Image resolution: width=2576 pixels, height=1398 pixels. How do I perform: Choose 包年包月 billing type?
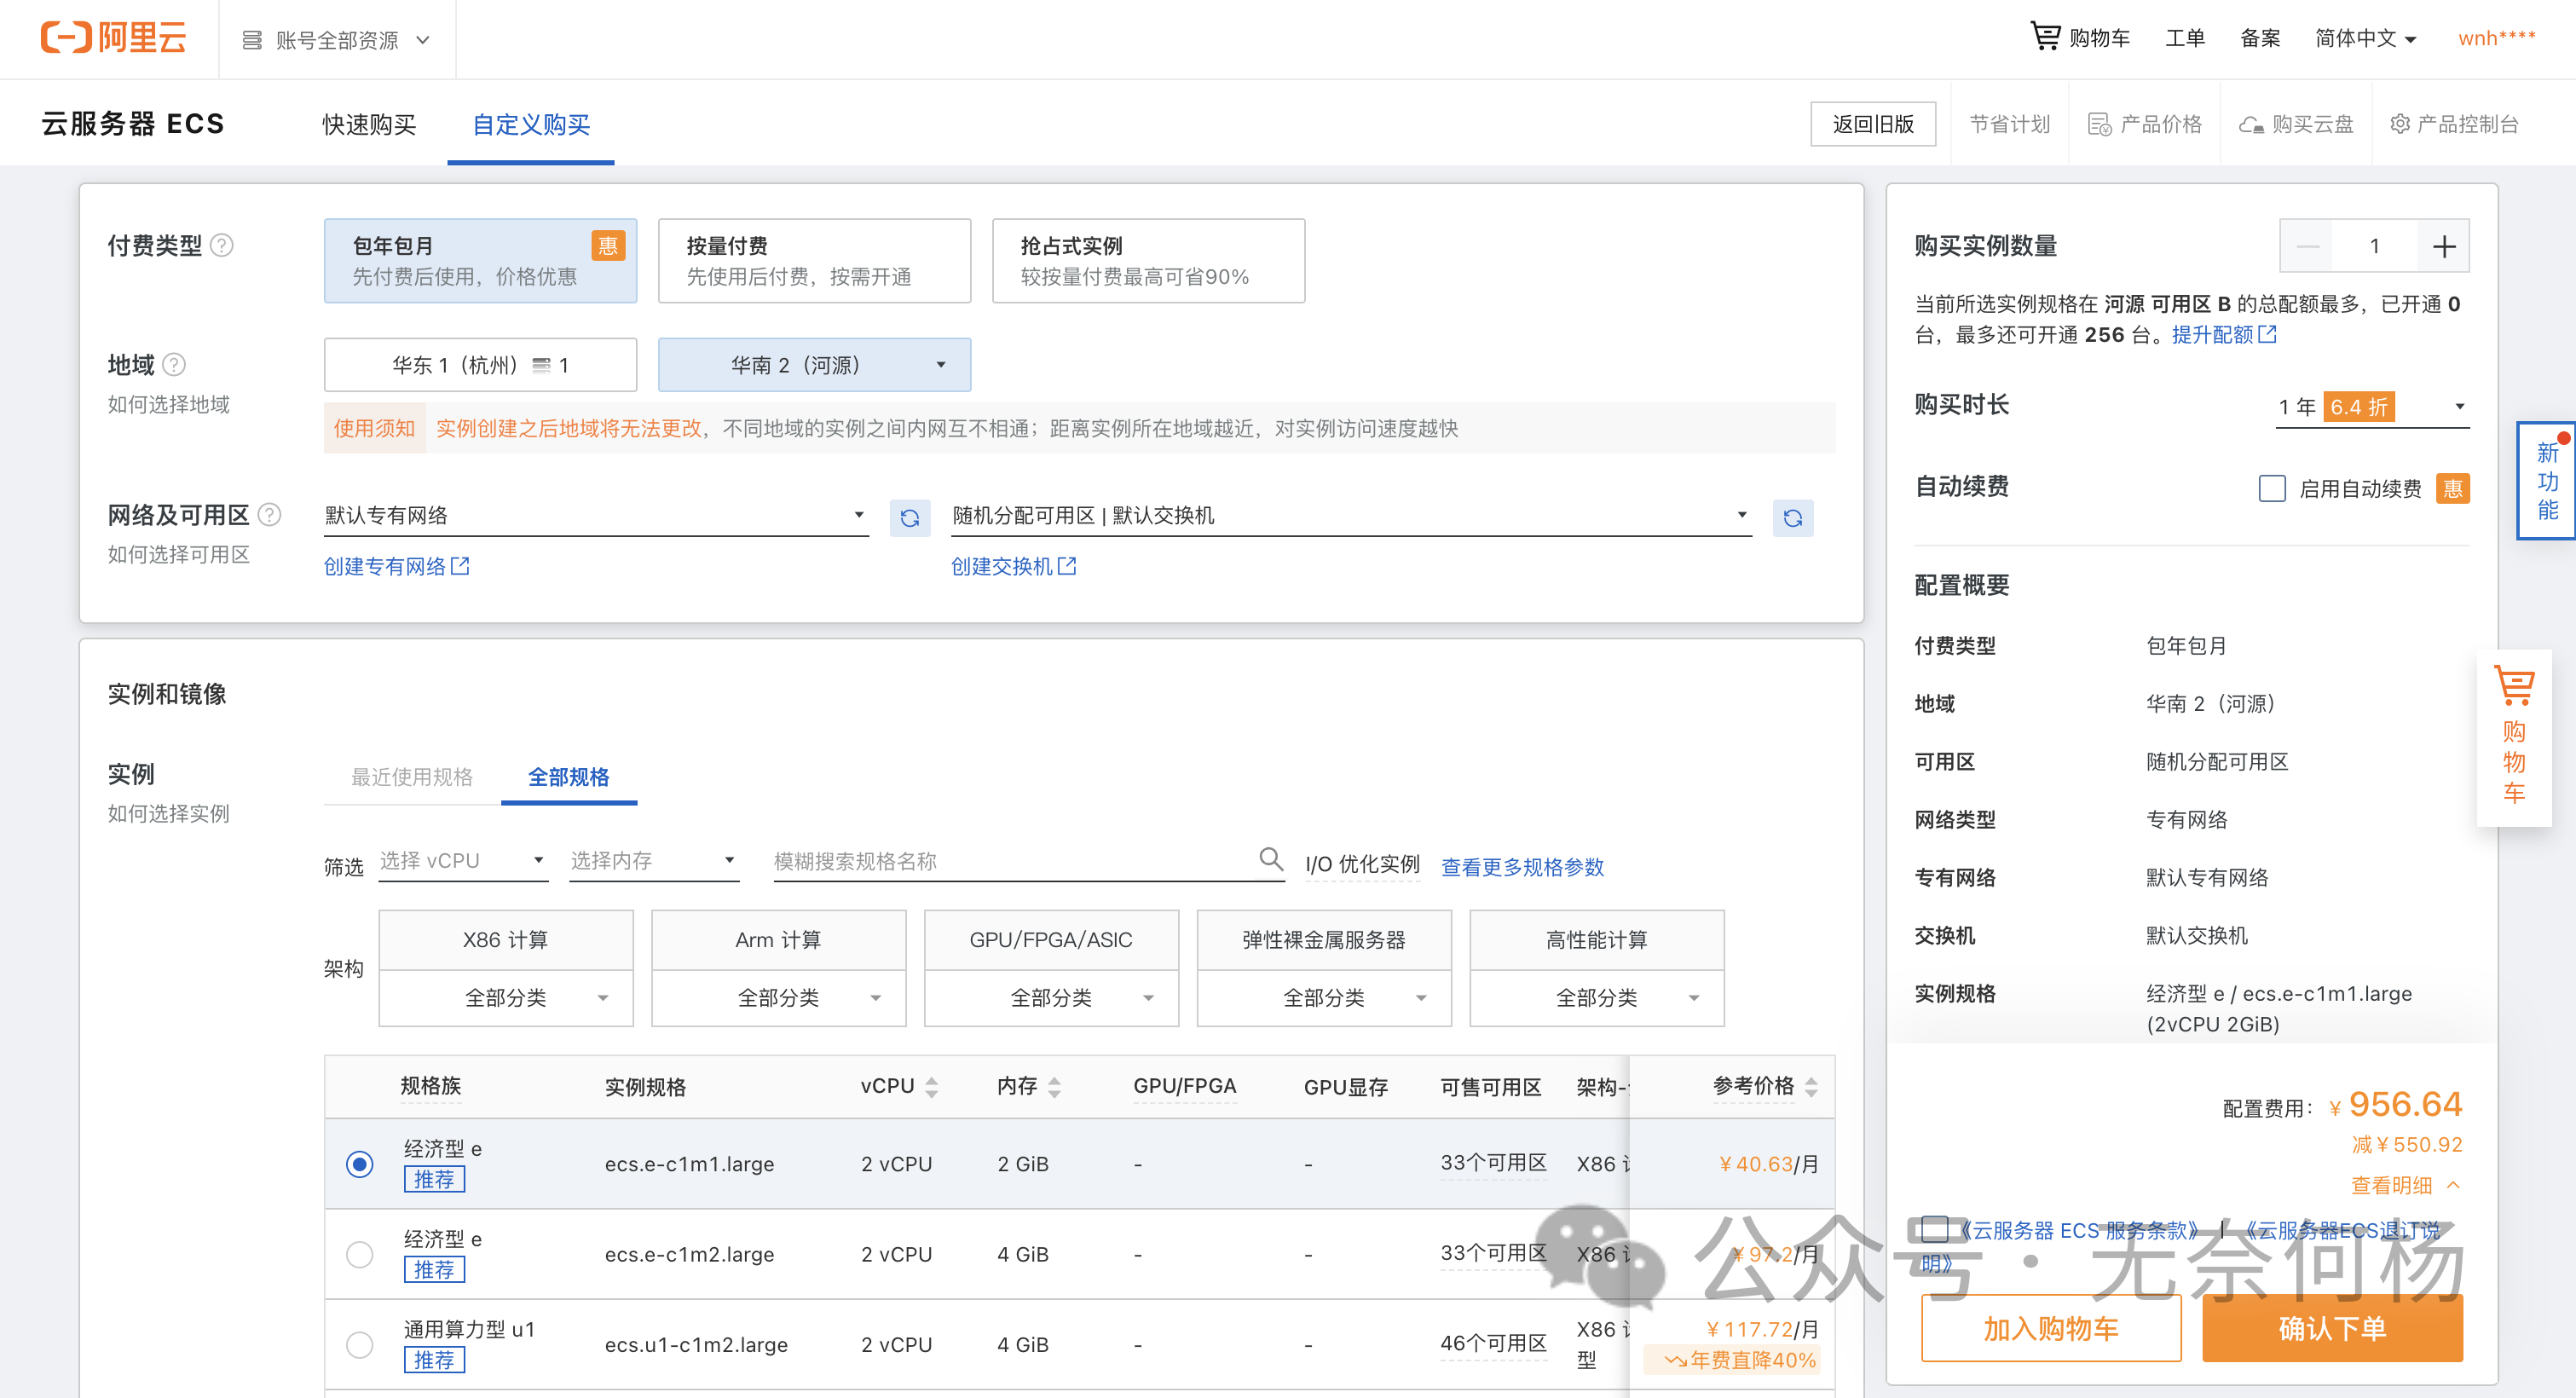[480, 261]
